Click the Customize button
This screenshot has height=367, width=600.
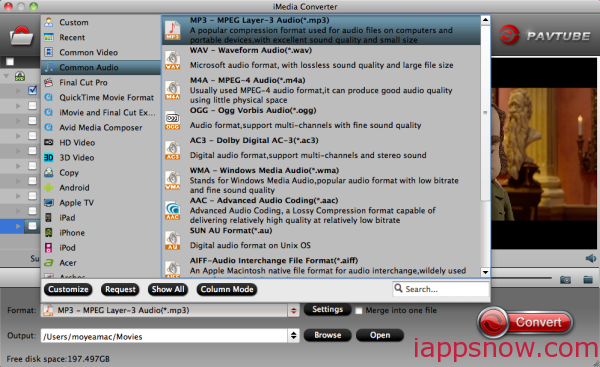68,289
